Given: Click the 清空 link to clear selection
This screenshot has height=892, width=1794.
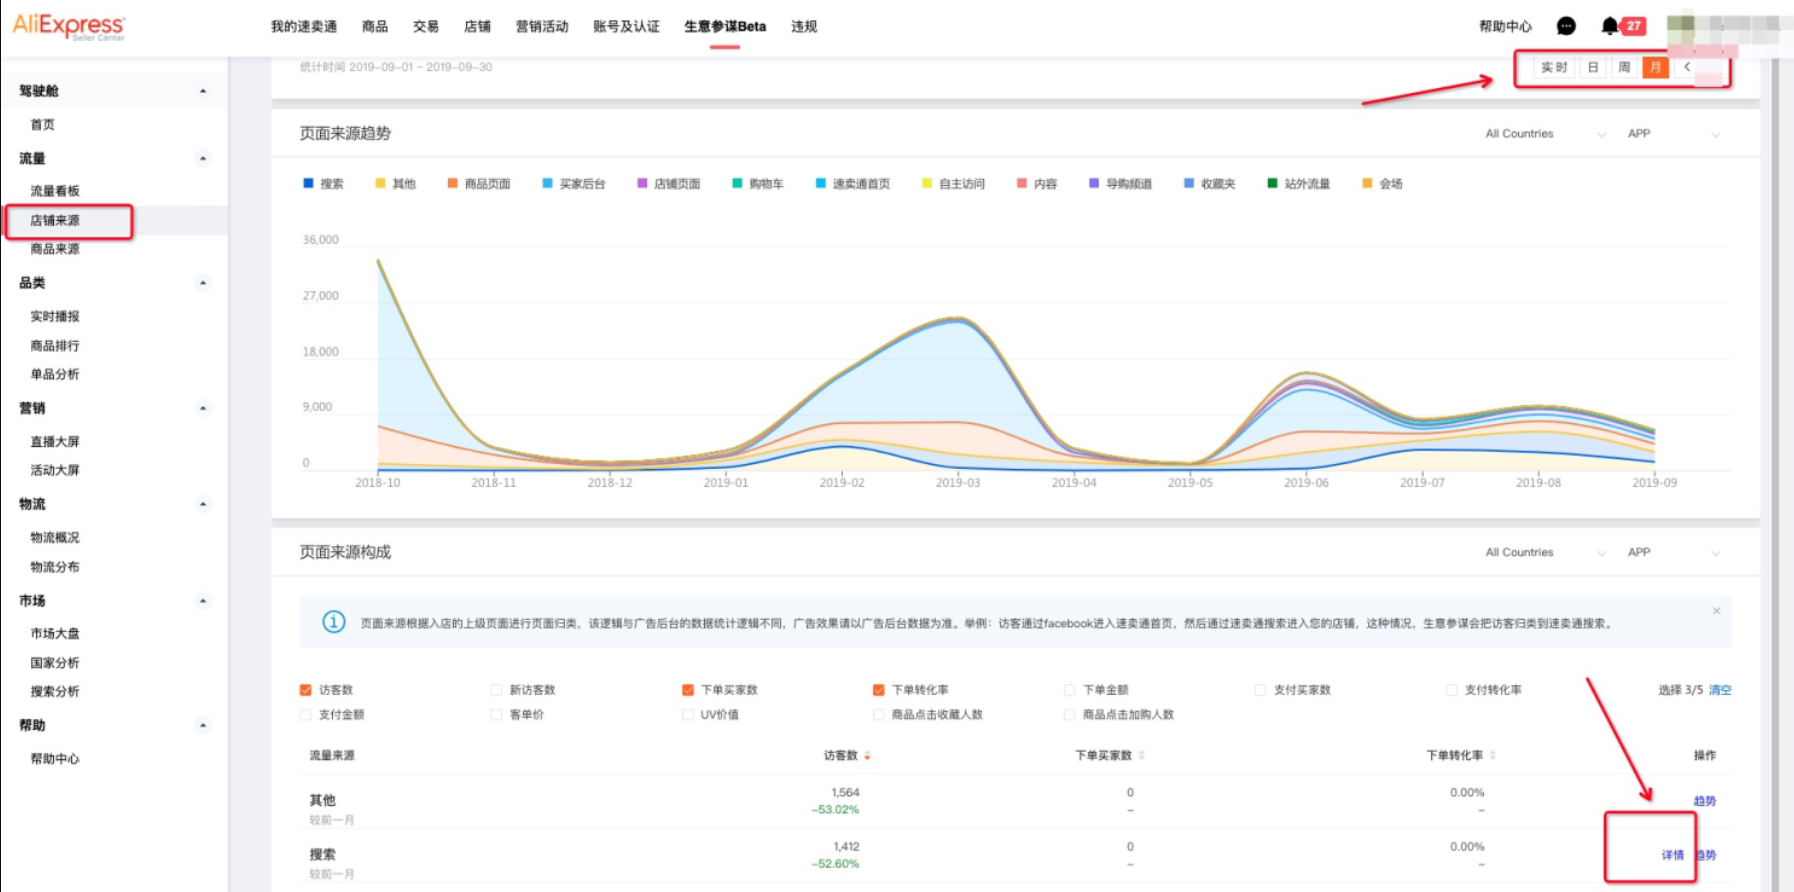Looking at the screenshot, I should [1720, 690].
